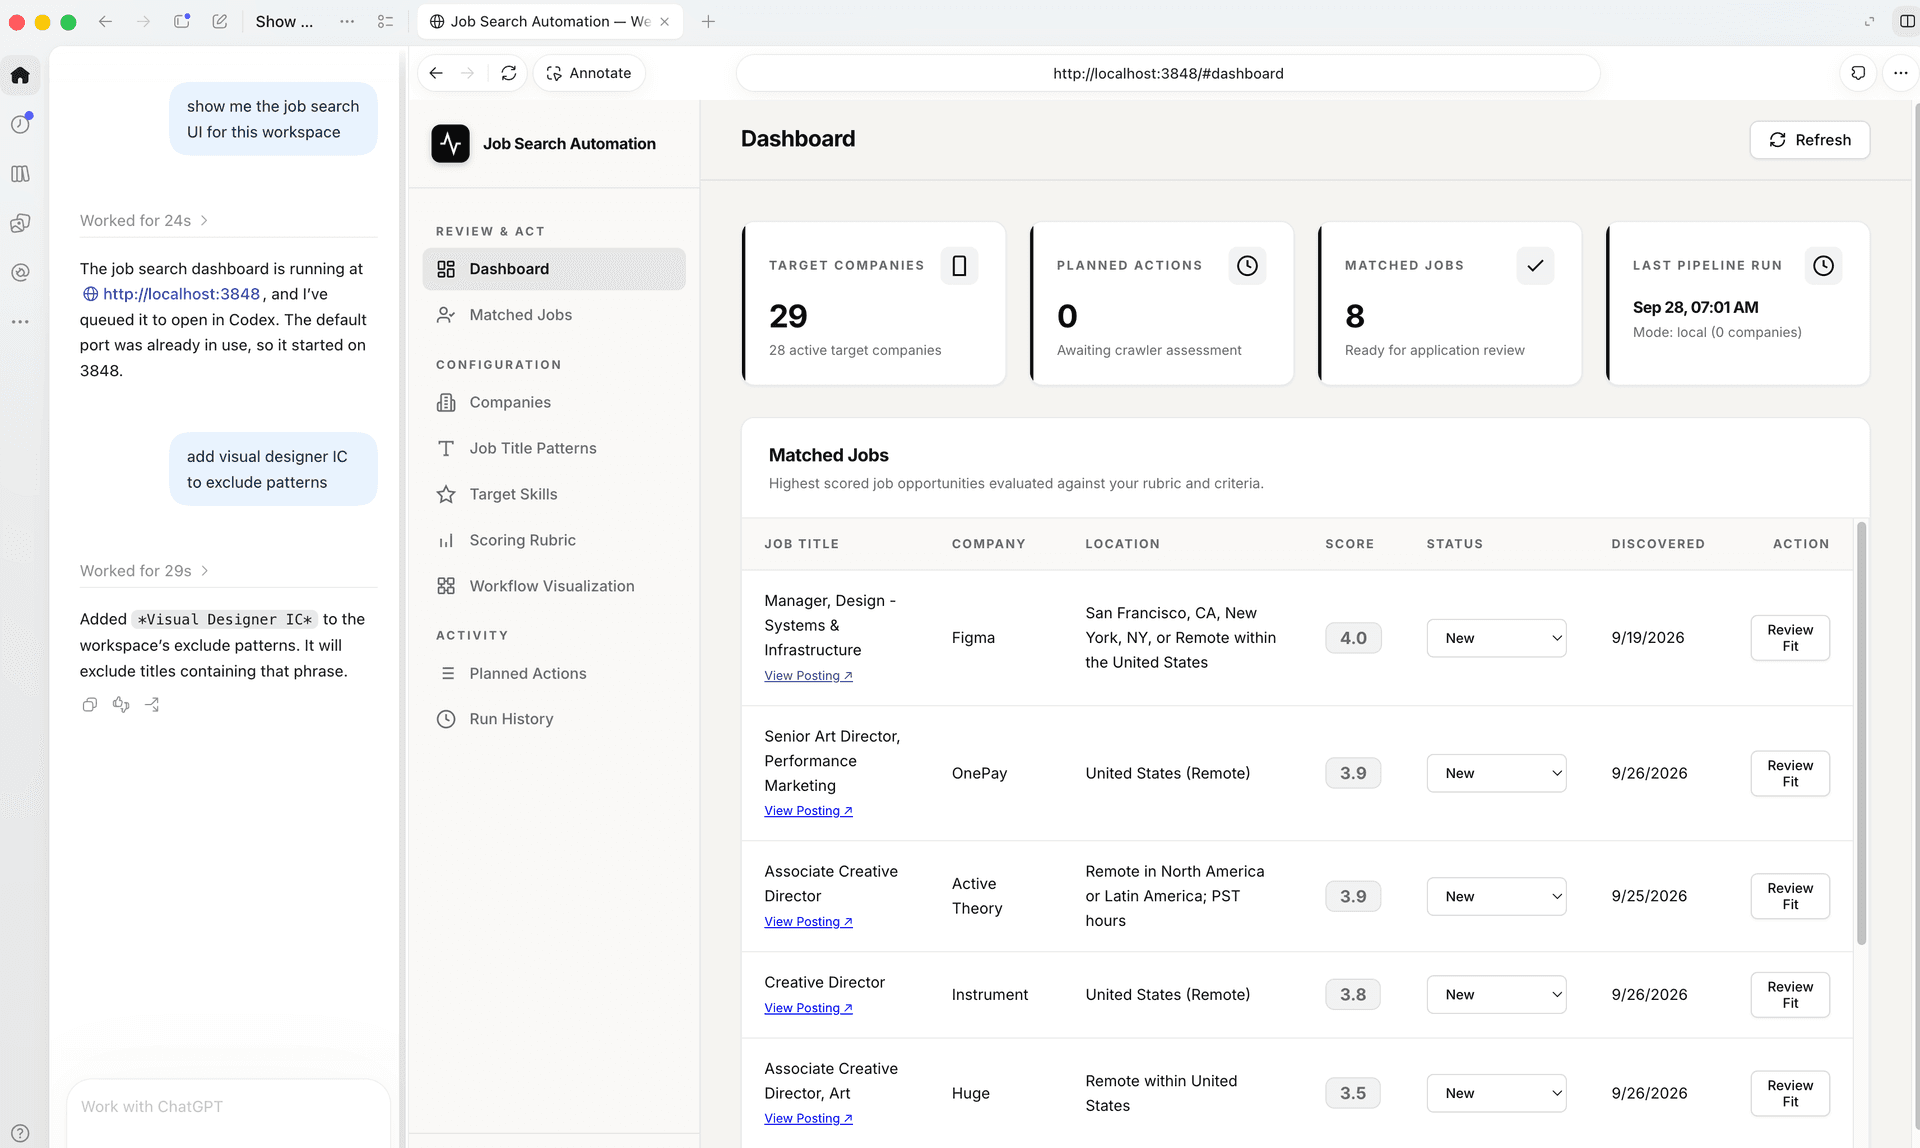Open status dropdown for Figma job
The height and width of the screenshot is (1148, 1920).
point(1496,638)
